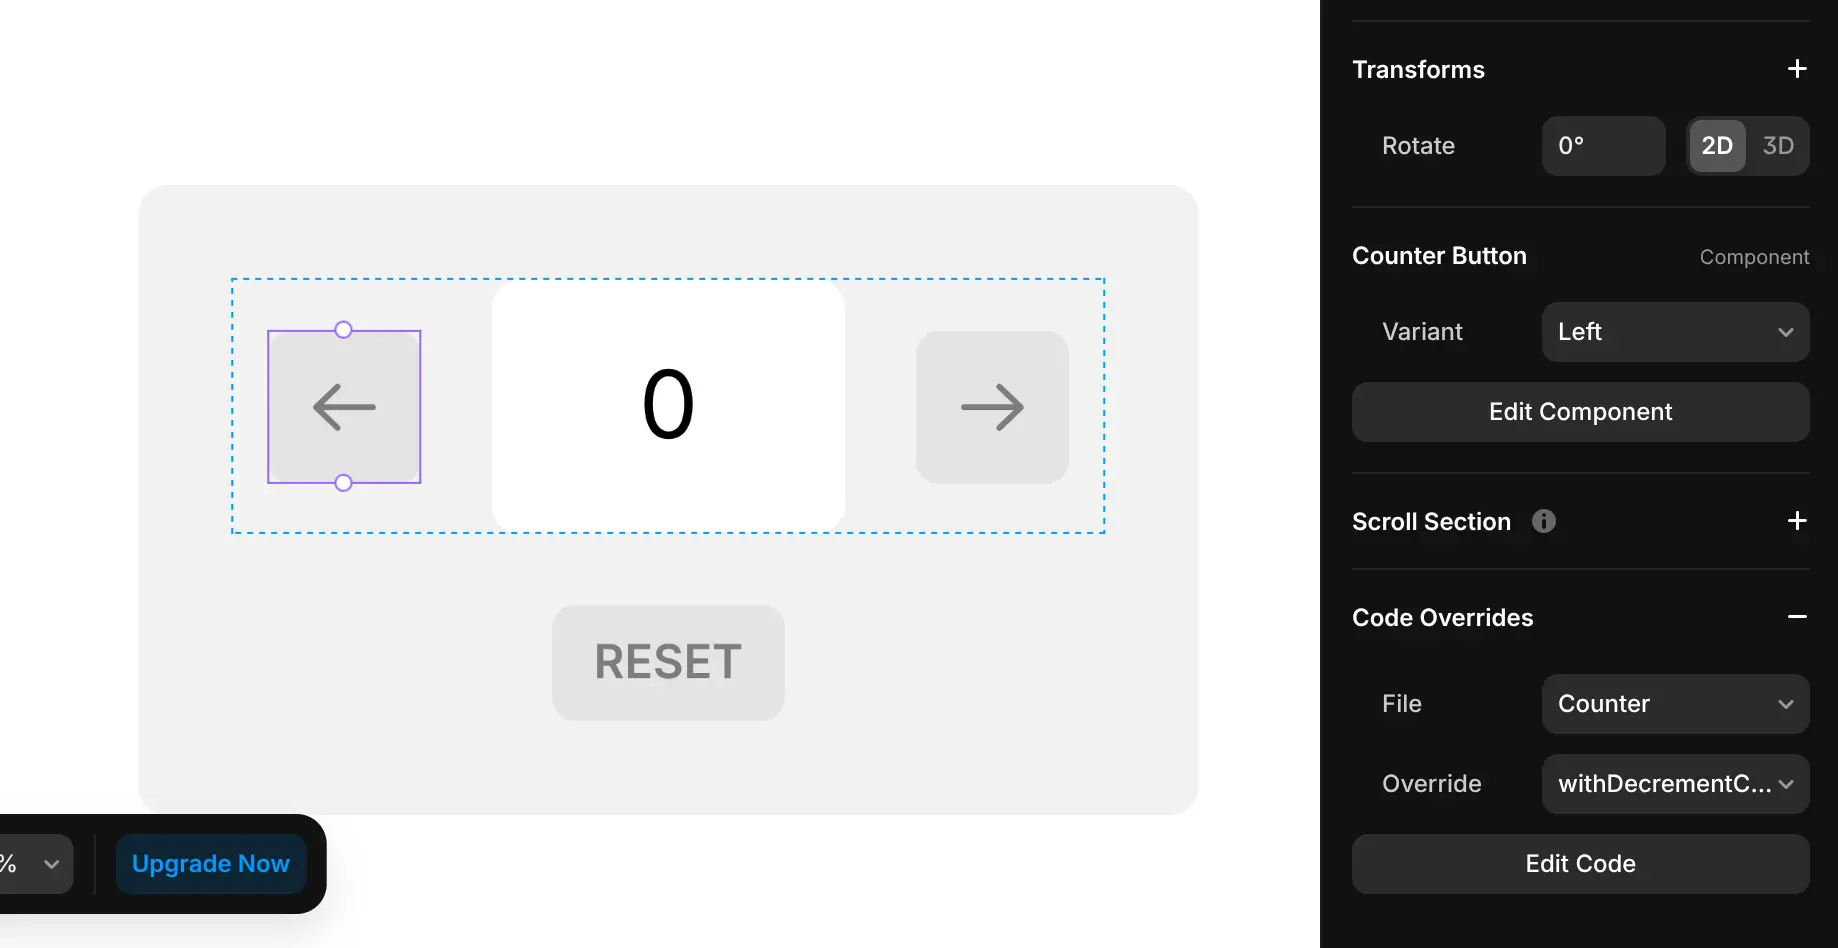Collapse Code Overrides with minus icon

tap(1797, 617)
